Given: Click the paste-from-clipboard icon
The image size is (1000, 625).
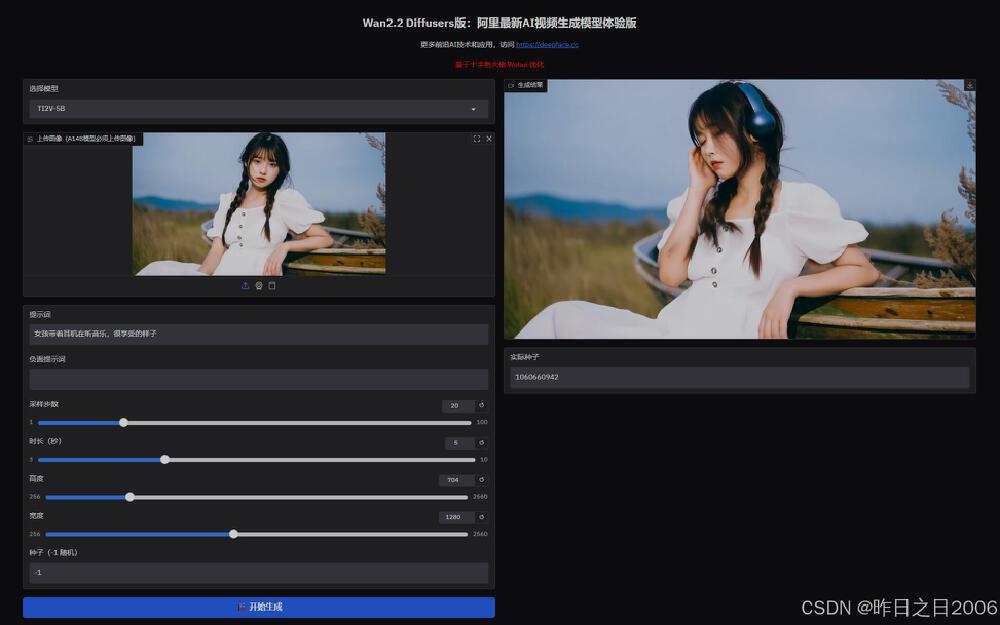Looking at the screenshot, I should (x=271, y=285).
